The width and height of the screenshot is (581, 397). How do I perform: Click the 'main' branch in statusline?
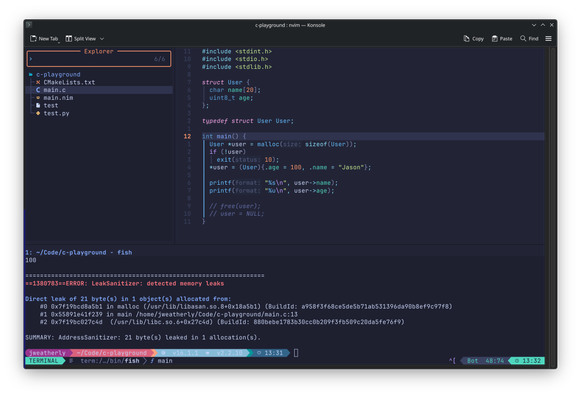pos(165,361)
